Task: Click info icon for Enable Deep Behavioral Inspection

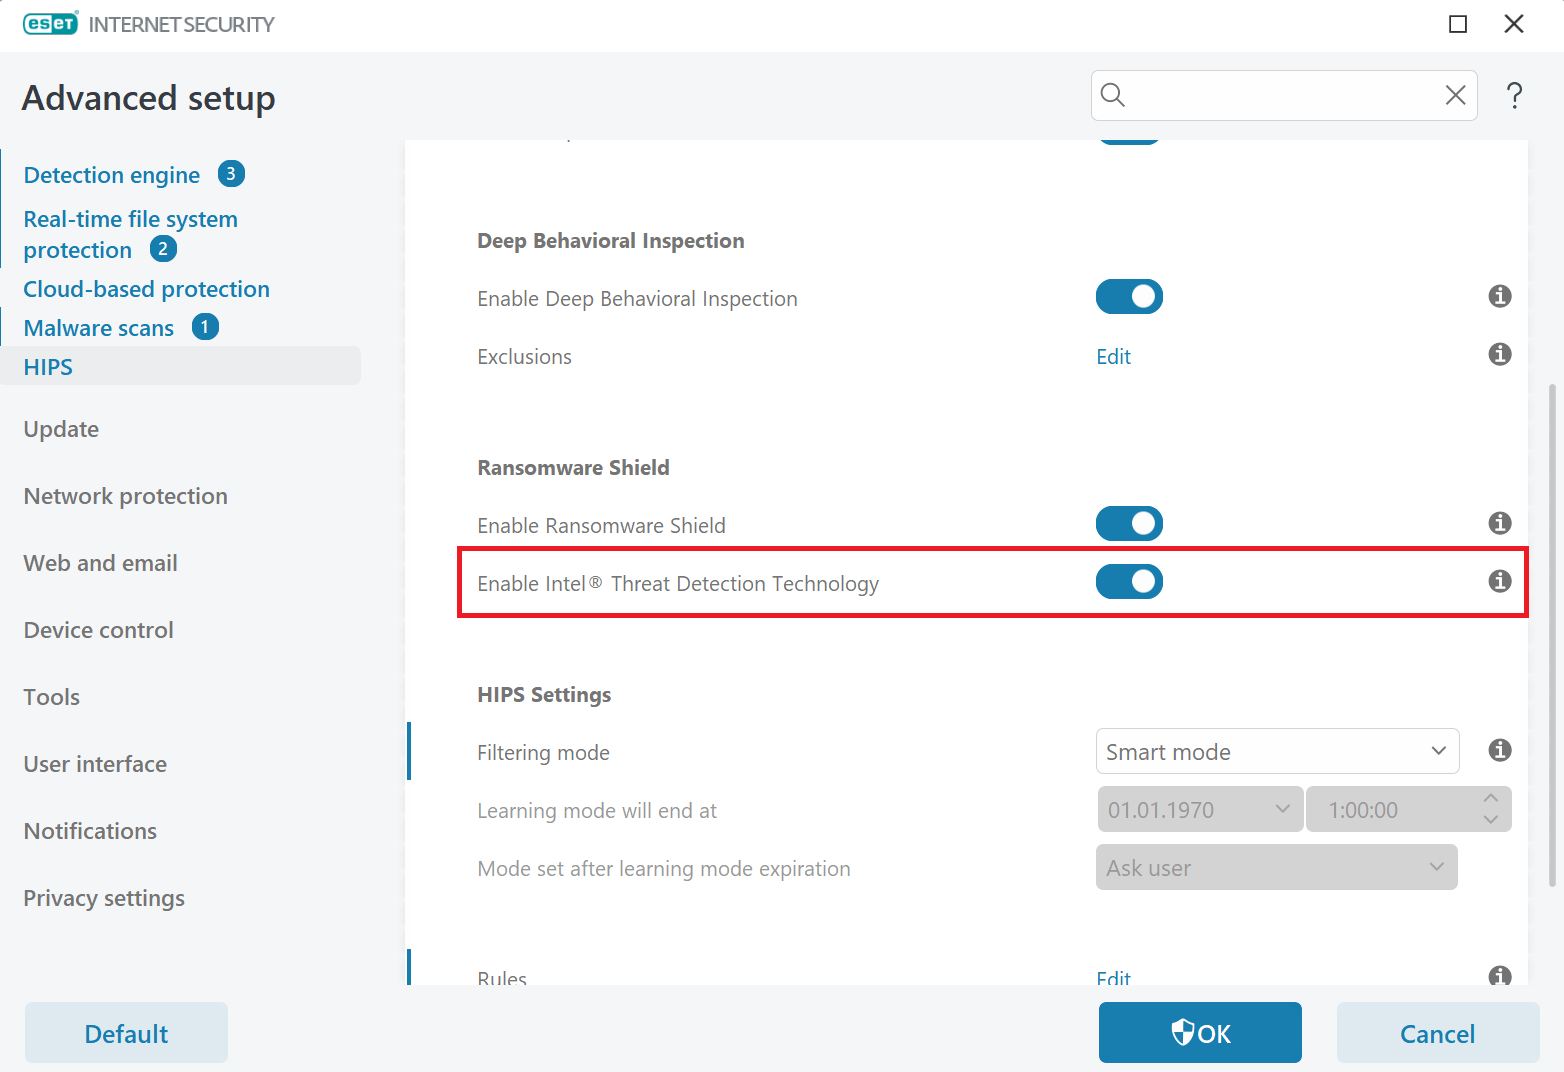Action: (1499, 296)
